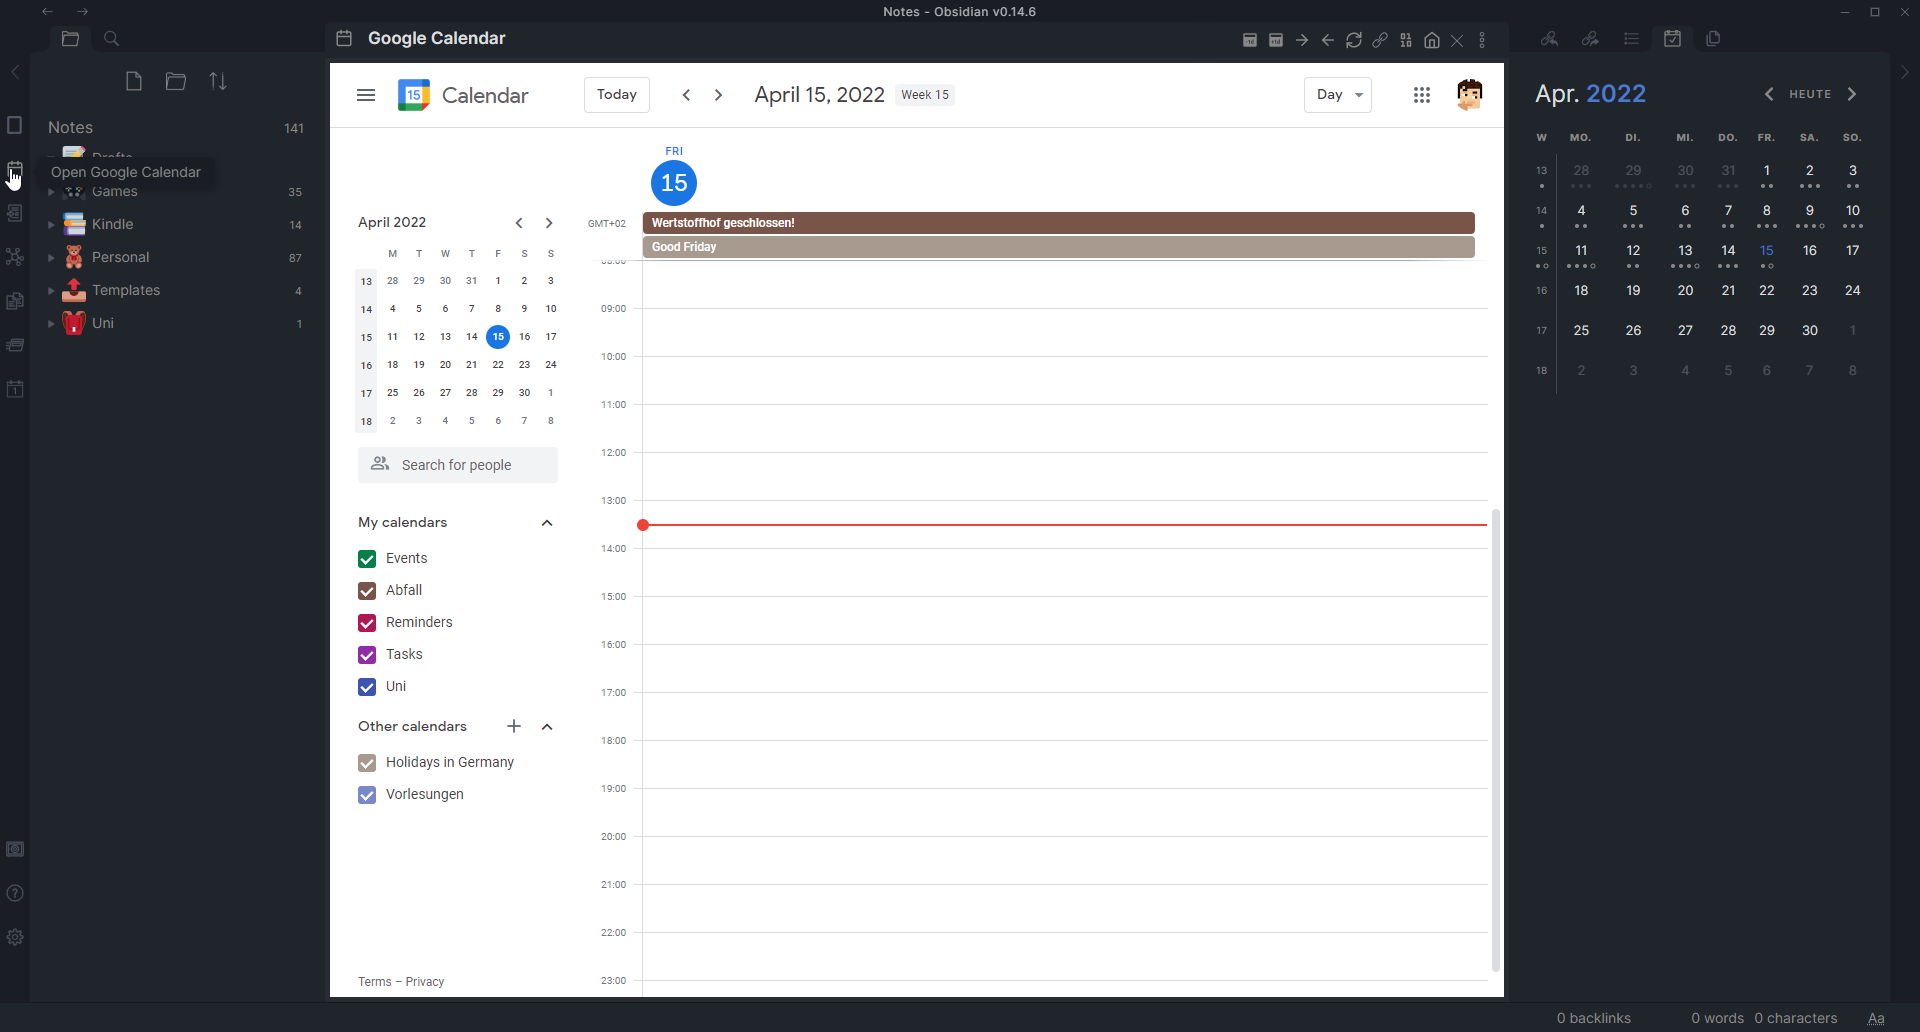Go to the home page via the home icon
Screen dimensions: 1920x1032
pos(1430,40)
